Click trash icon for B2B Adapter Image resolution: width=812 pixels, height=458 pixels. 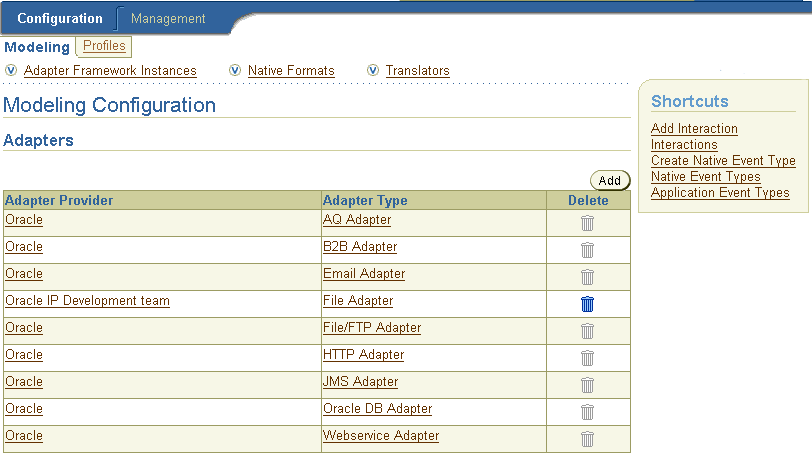click(x=587, y=250)
